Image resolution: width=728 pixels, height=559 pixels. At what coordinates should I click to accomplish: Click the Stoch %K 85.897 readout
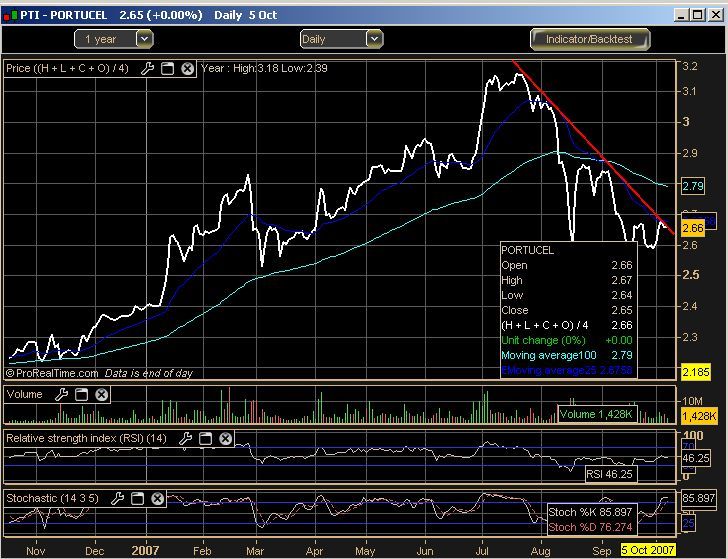click(x=590, y=512)
